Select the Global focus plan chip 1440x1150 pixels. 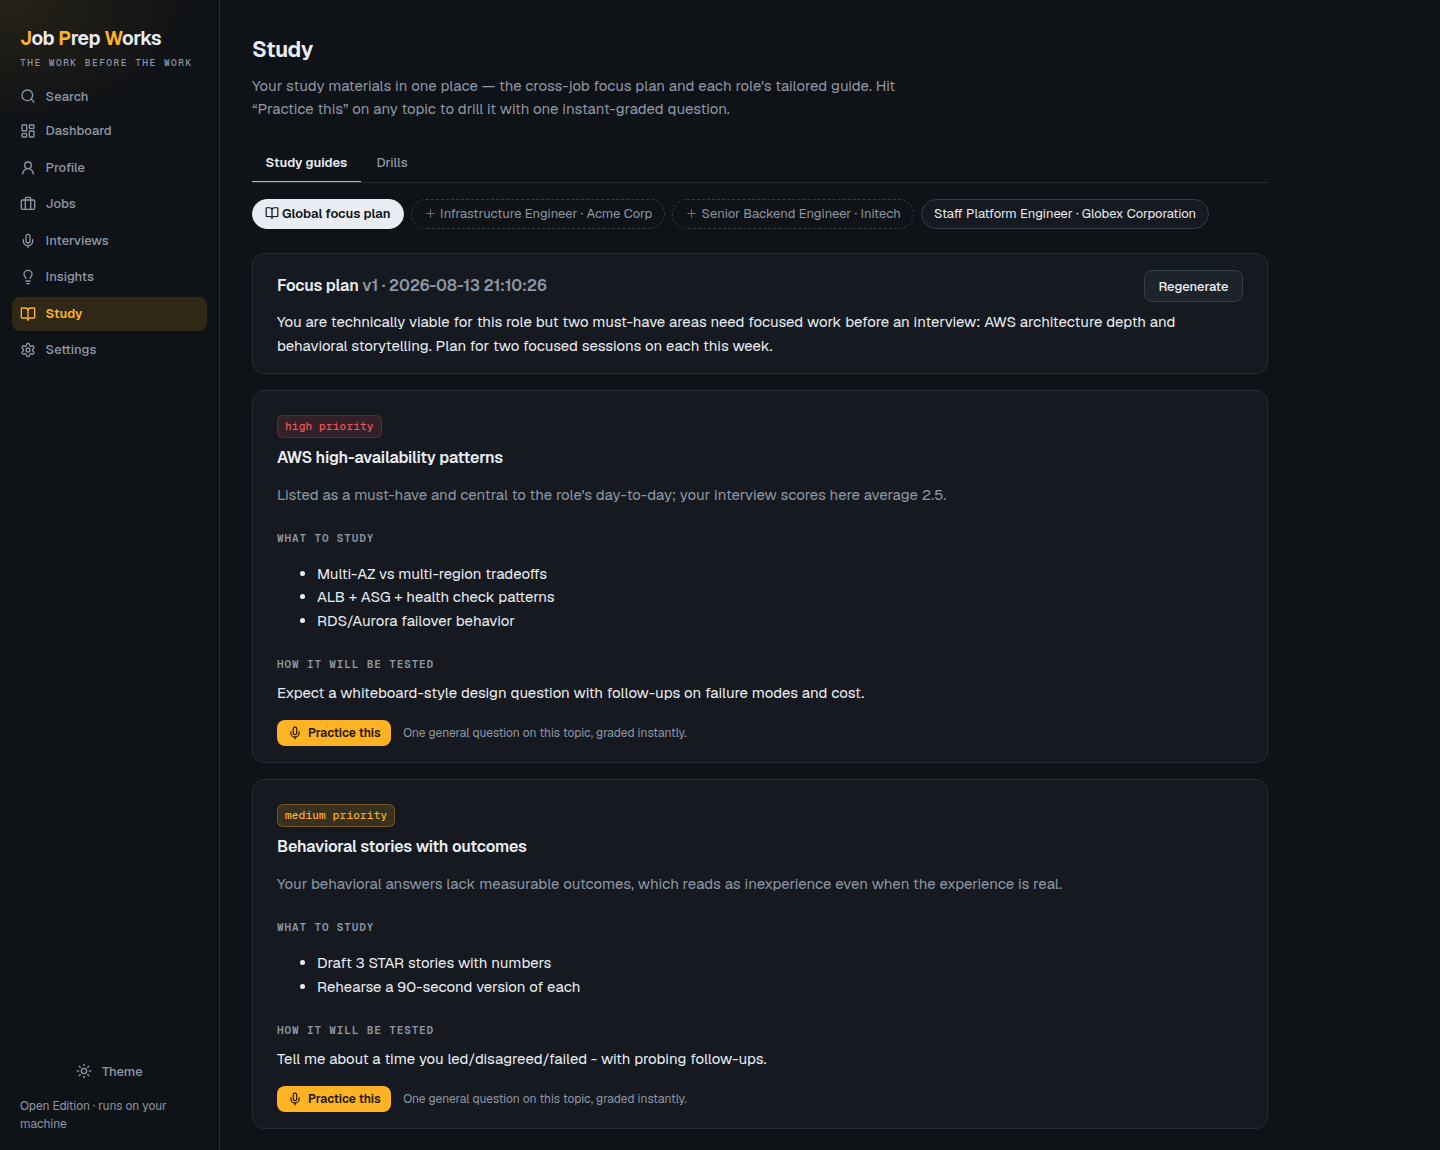pos(328,214)
